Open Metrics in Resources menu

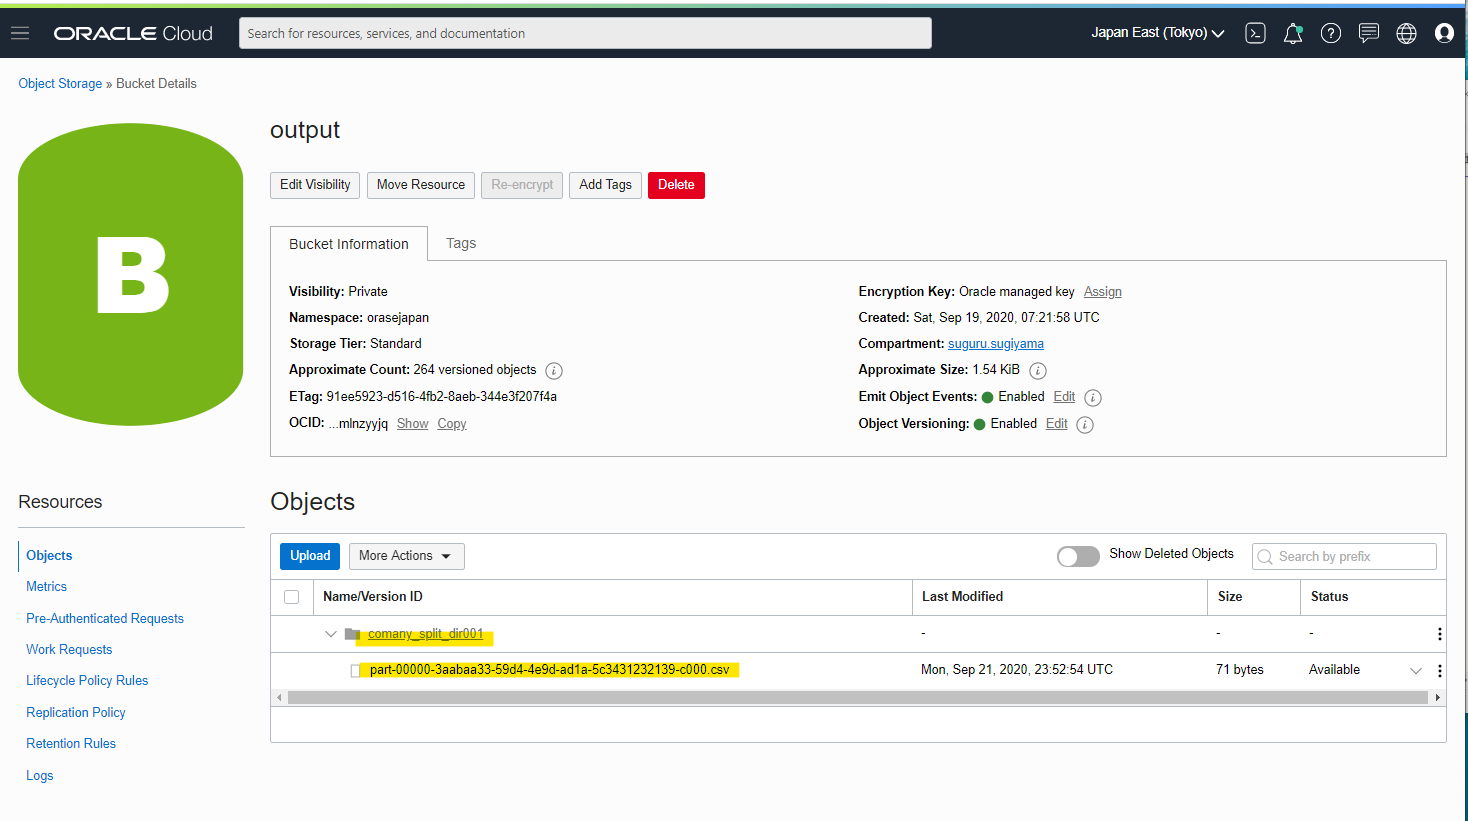(x=46, y=587)
